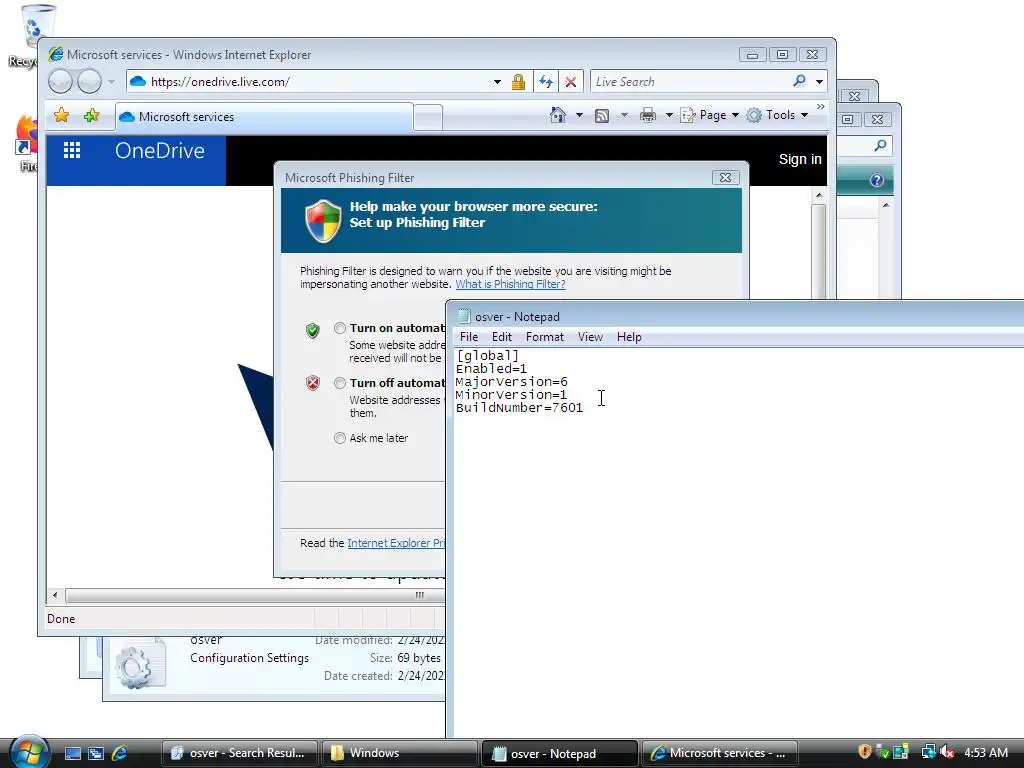Click the red Stop loading button
This screenshot has height=768, width=1024.
[x=570, y=82]
